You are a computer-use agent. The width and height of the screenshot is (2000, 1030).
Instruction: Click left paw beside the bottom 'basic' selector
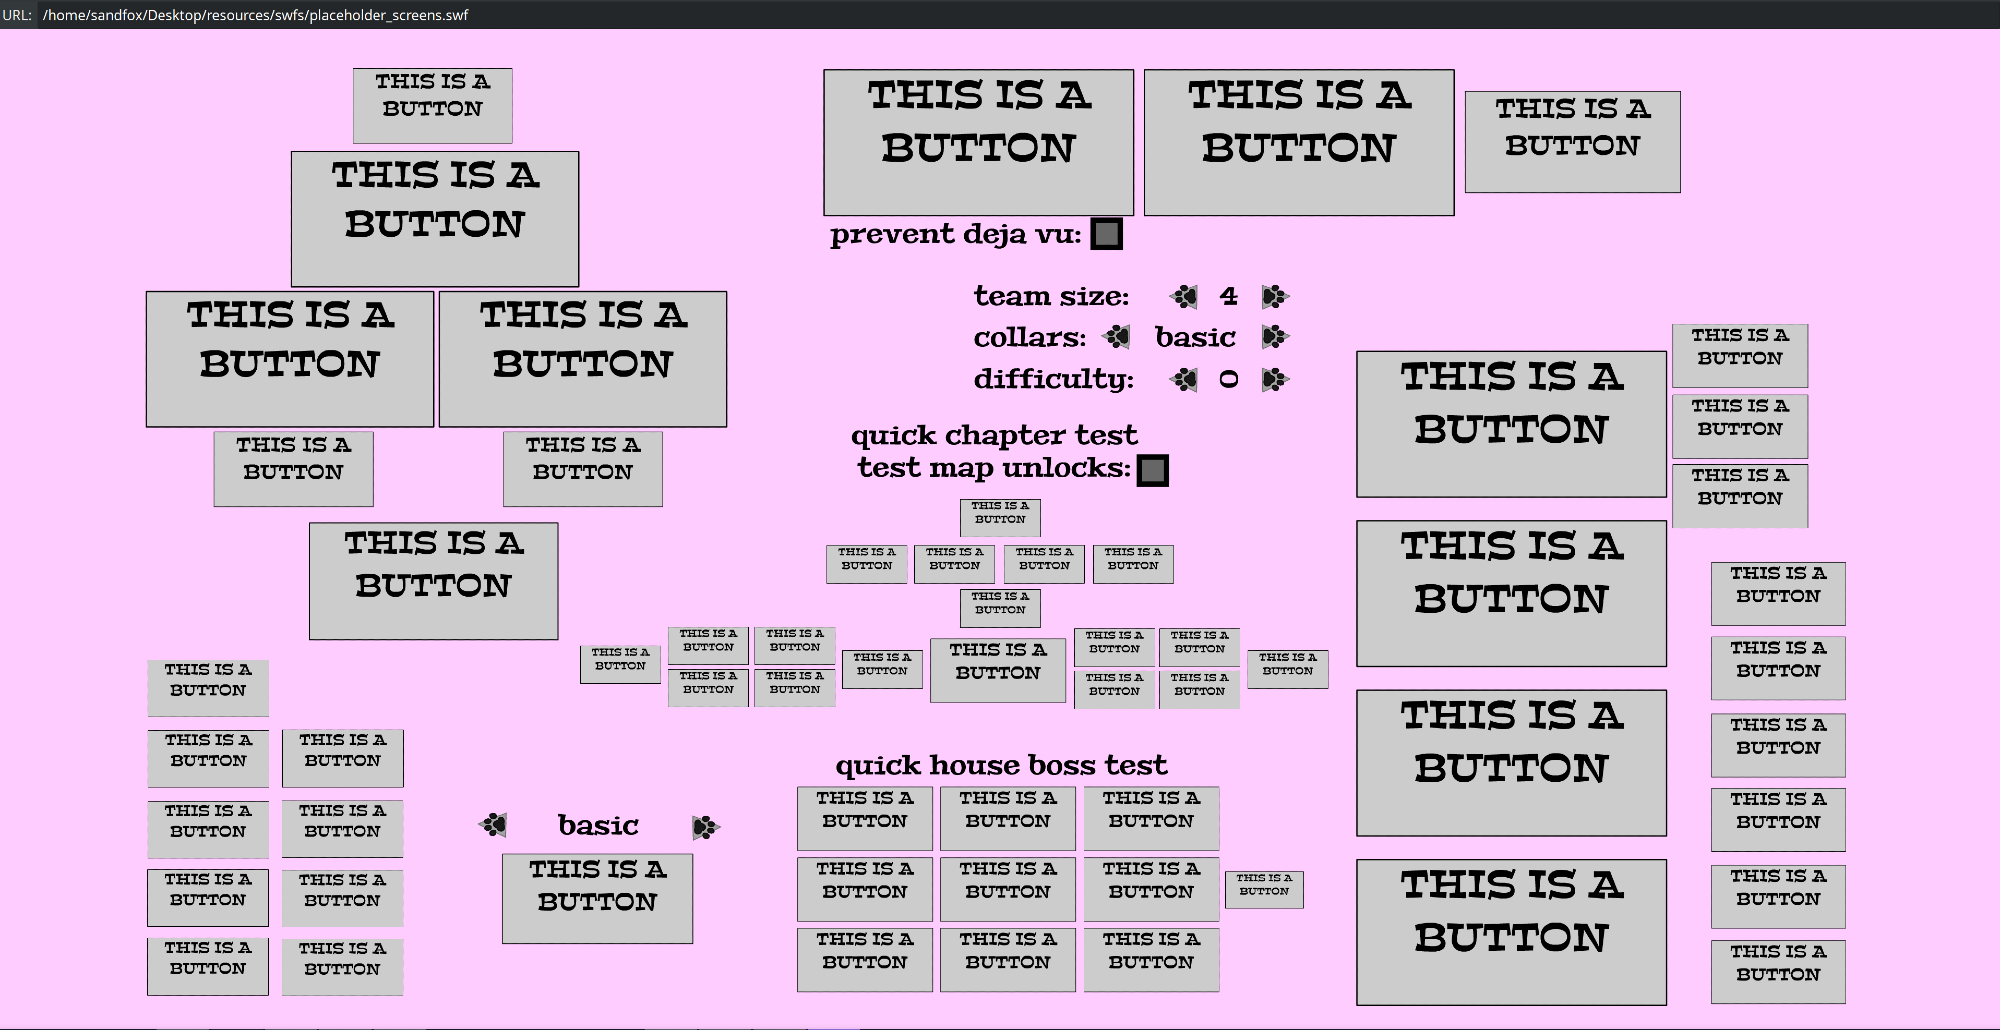pos(494,825)
